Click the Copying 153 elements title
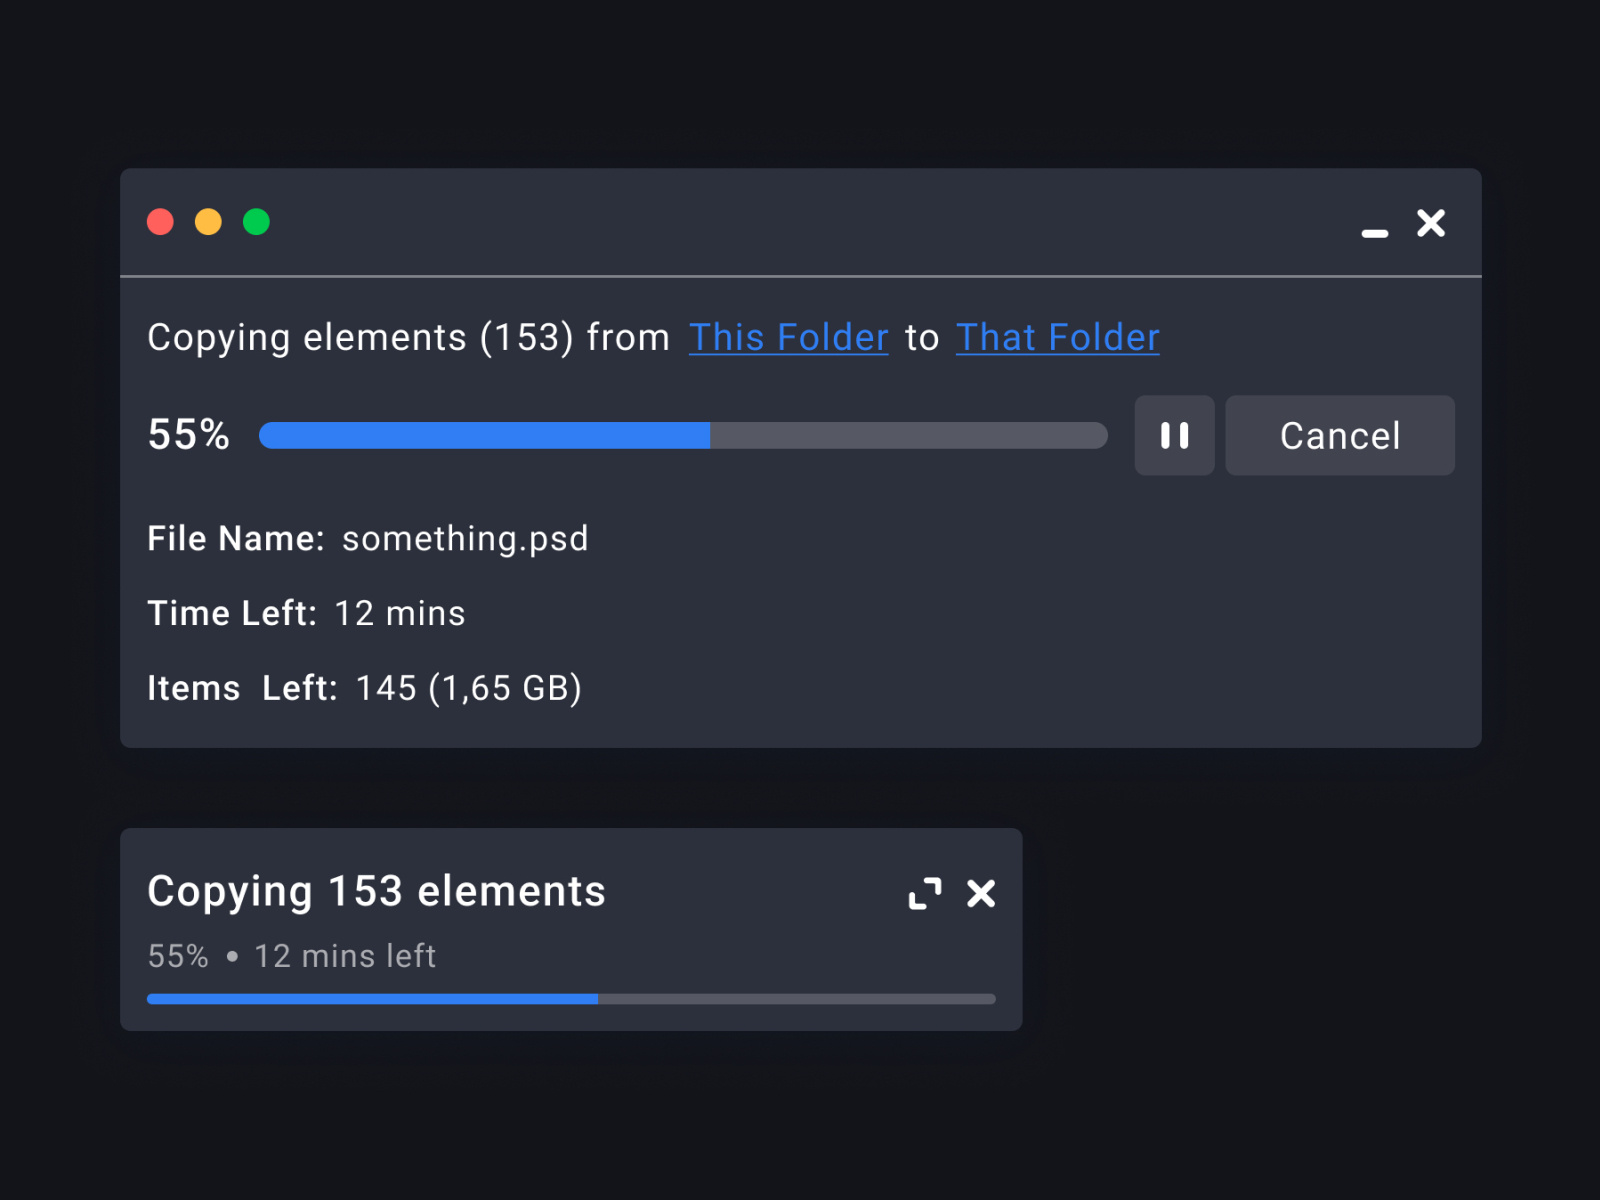The height and width of the screenshot is (1200, 1600). click(376, 891)
